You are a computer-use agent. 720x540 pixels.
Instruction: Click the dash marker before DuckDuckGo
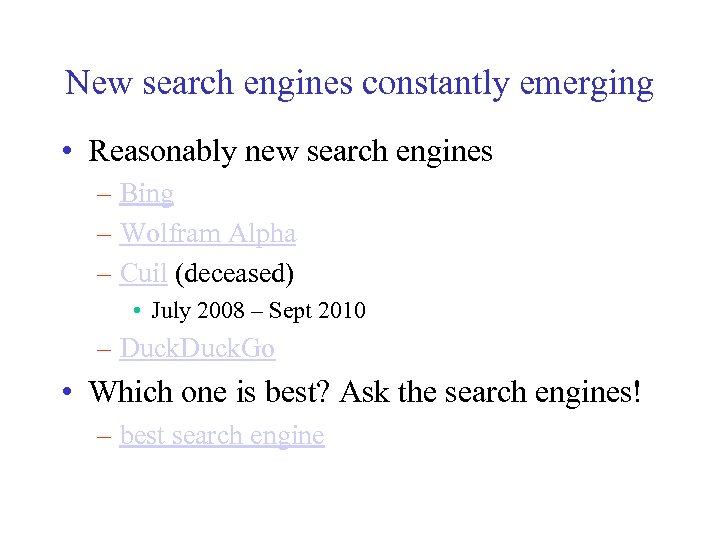pos(105,349)
